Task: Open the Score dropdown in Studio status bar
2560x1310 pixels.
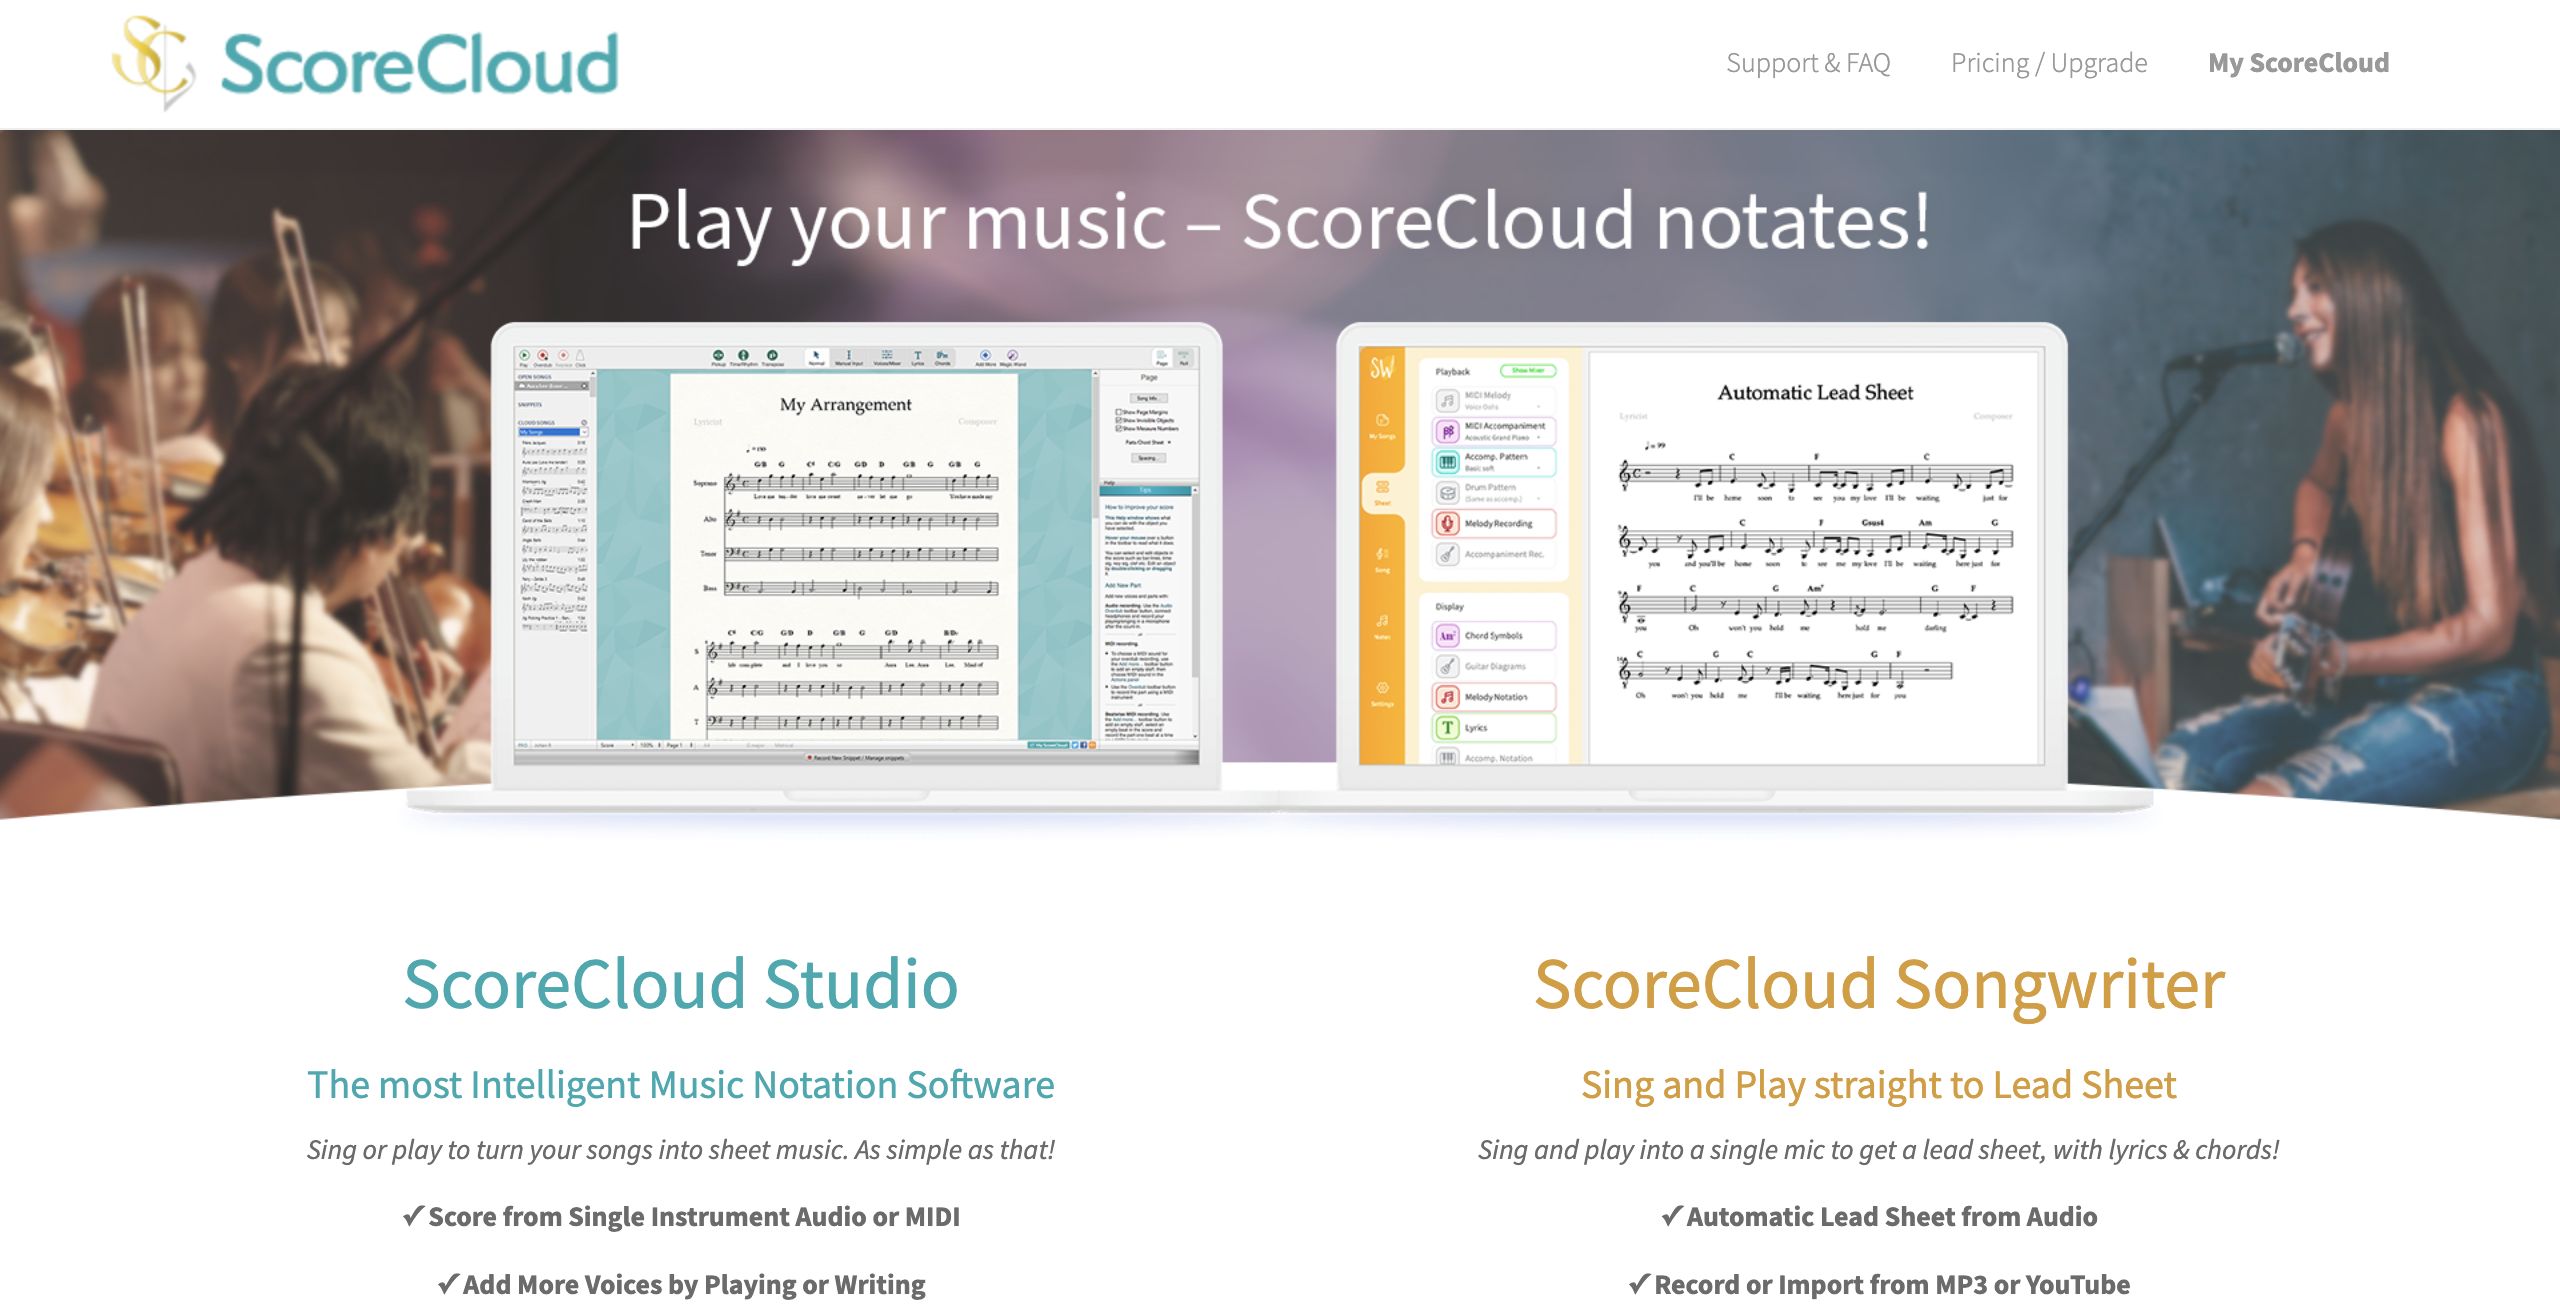Action: 617,745
